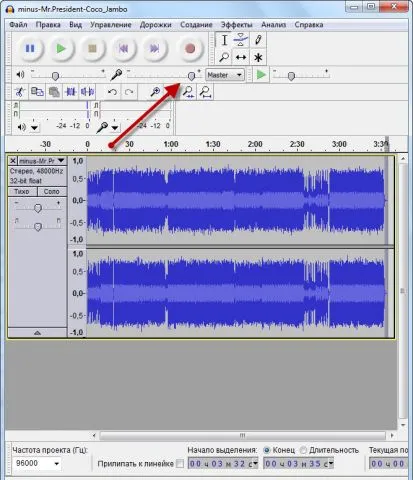Click the Undo arrow icon
The width and height of the screenshot is (413, 480).
pos(112,92)
